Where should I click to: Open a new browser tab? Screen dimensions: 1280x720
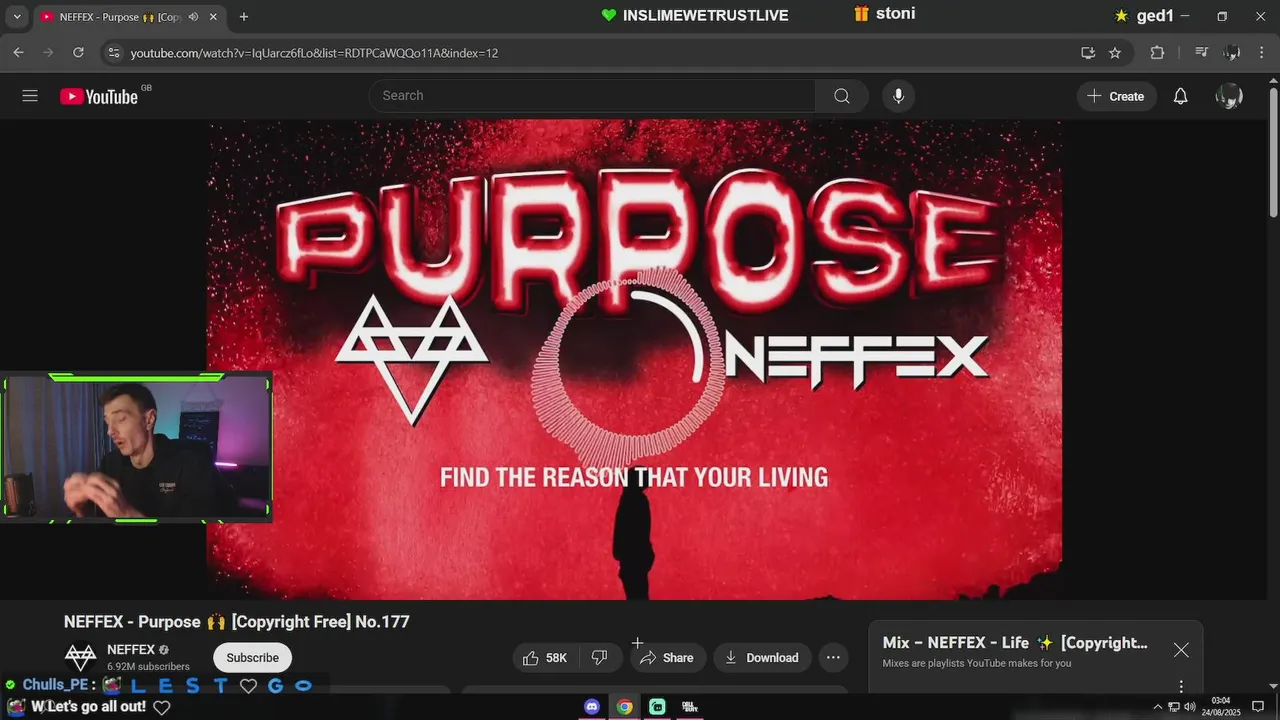pos(243,17)
